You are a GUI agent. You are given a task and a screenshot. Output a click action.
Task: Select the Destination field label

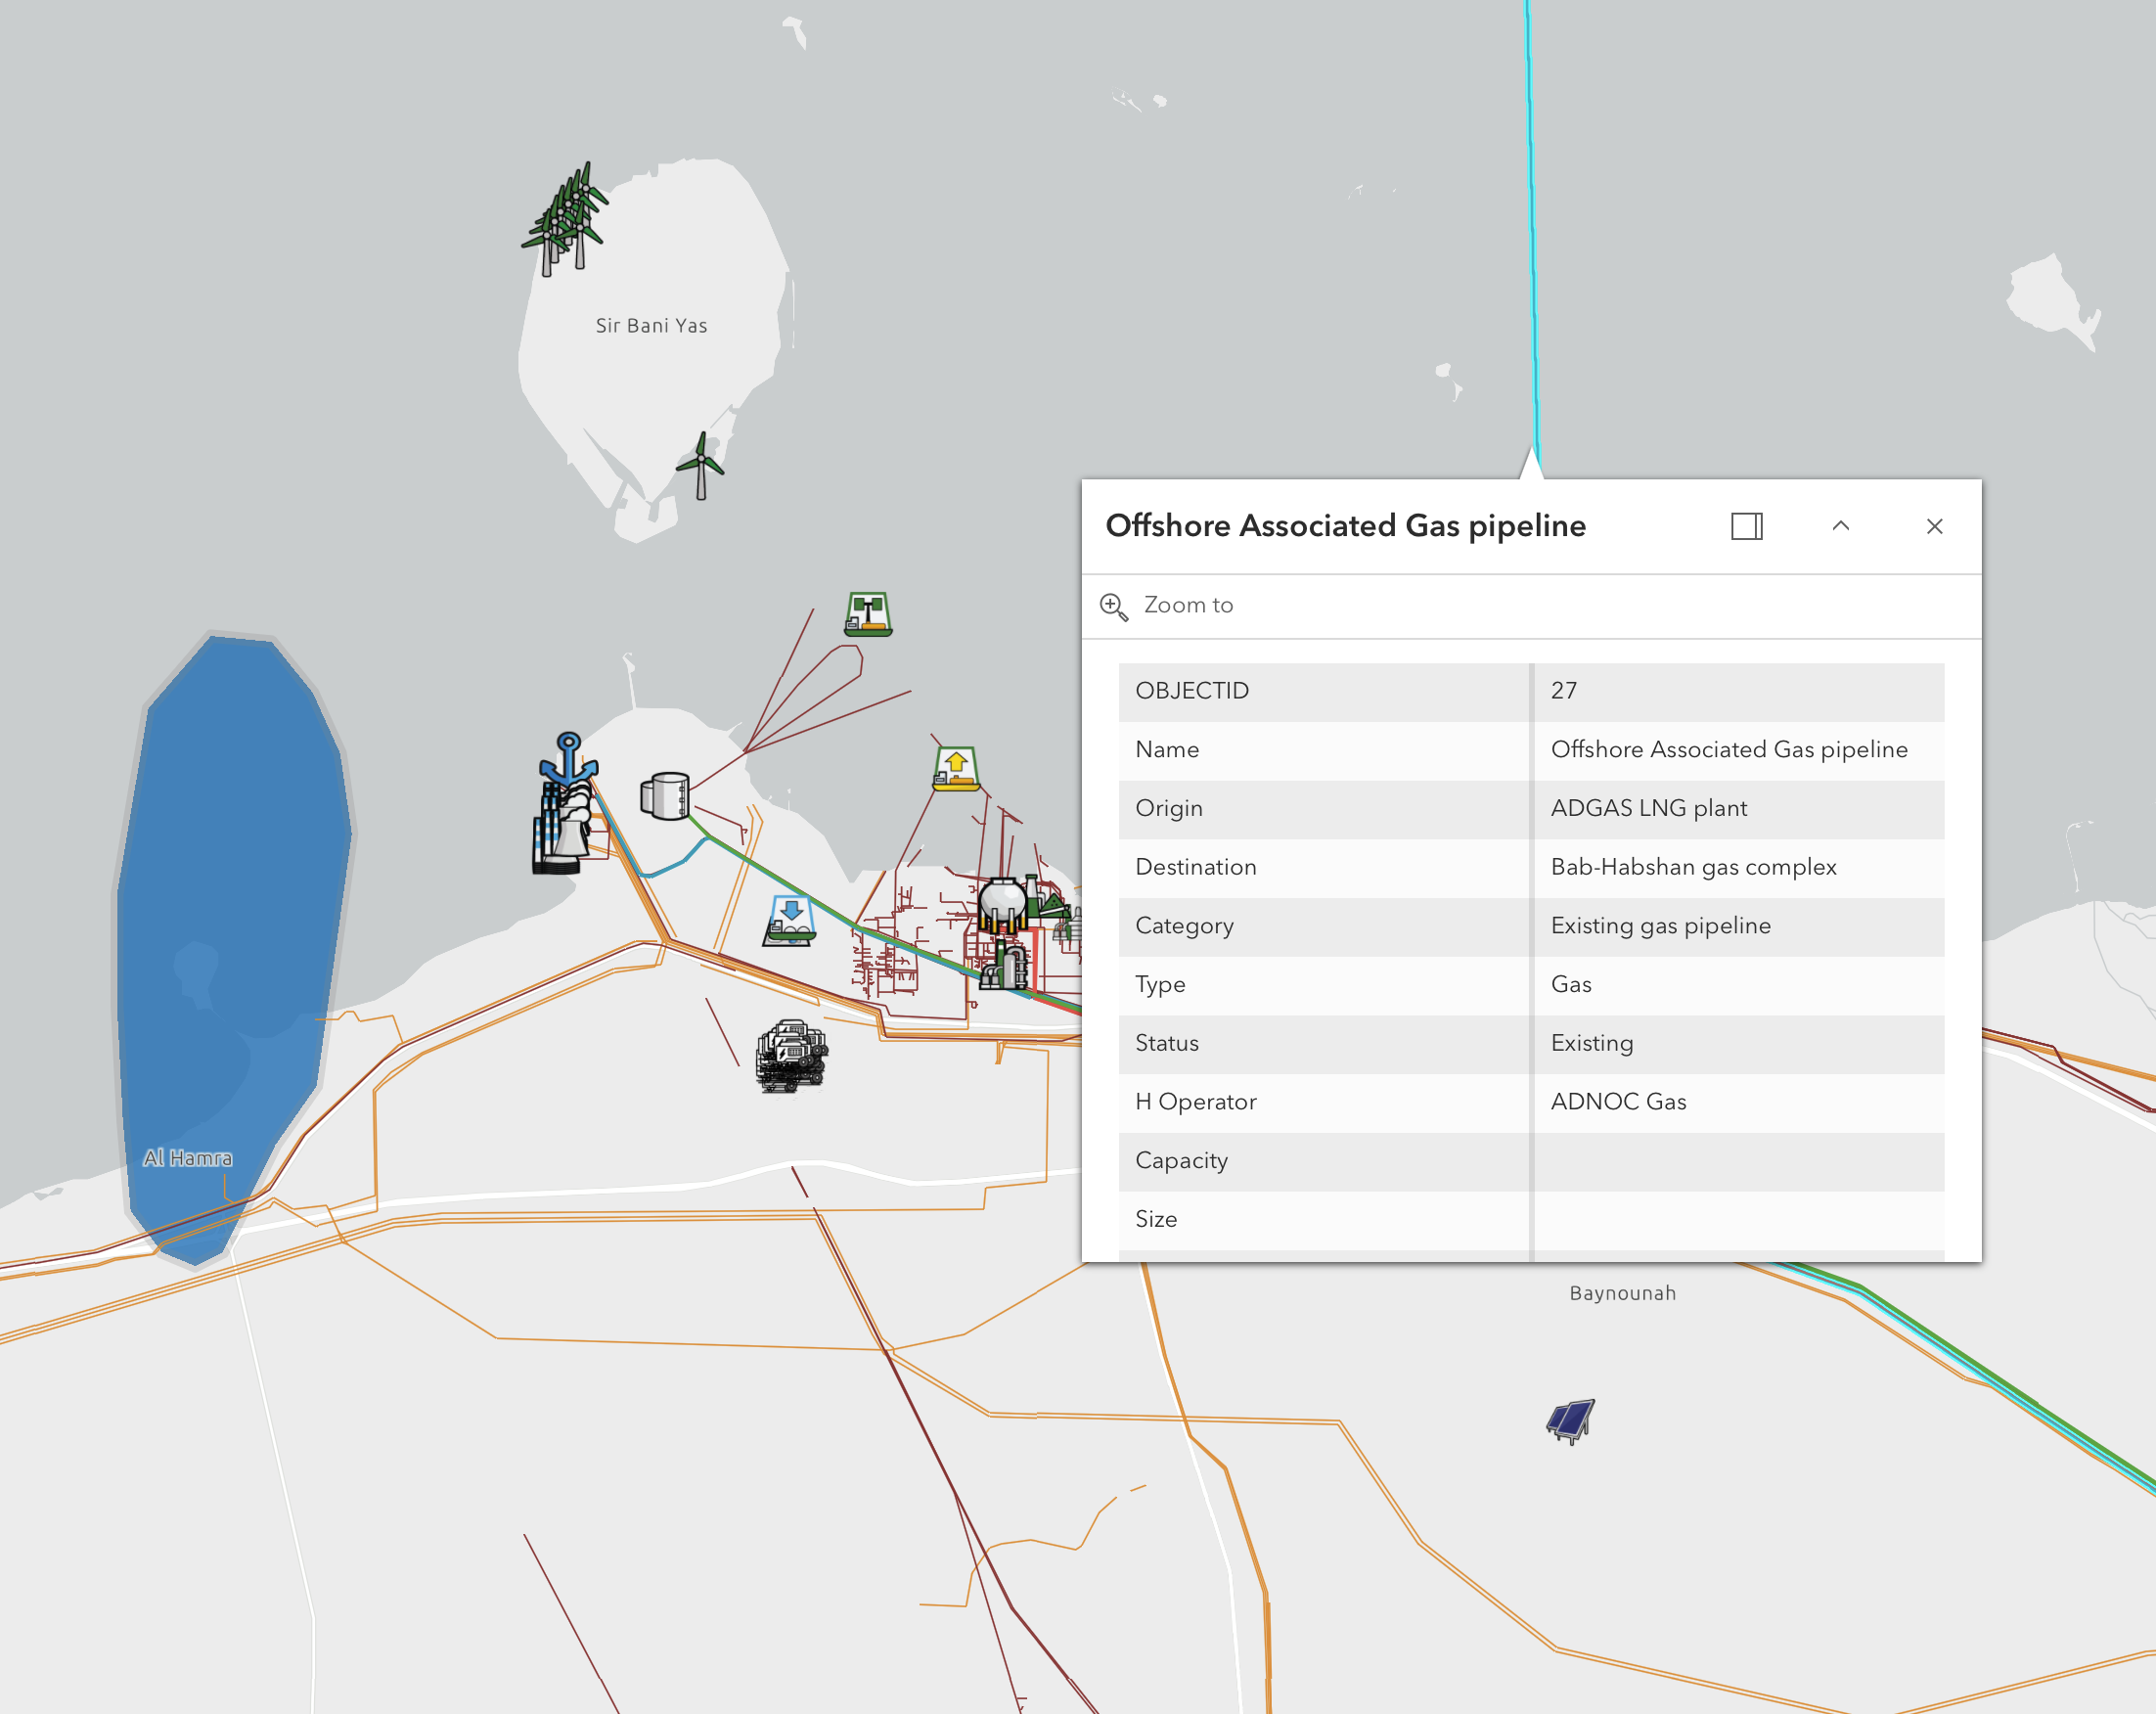pos(1195,867)
